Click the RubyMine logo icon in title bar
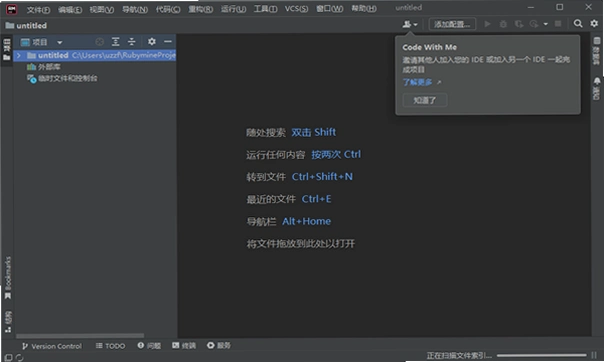 pyautogui.click(x=12, y=9)
